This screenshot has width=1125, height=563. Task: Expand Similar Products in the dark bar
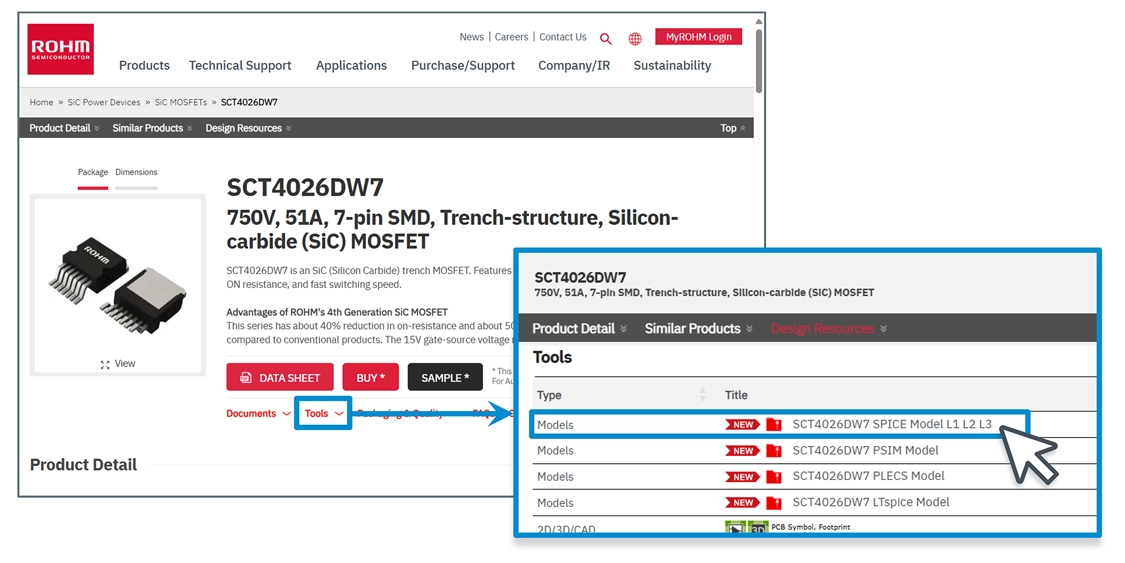coord(152,128)
